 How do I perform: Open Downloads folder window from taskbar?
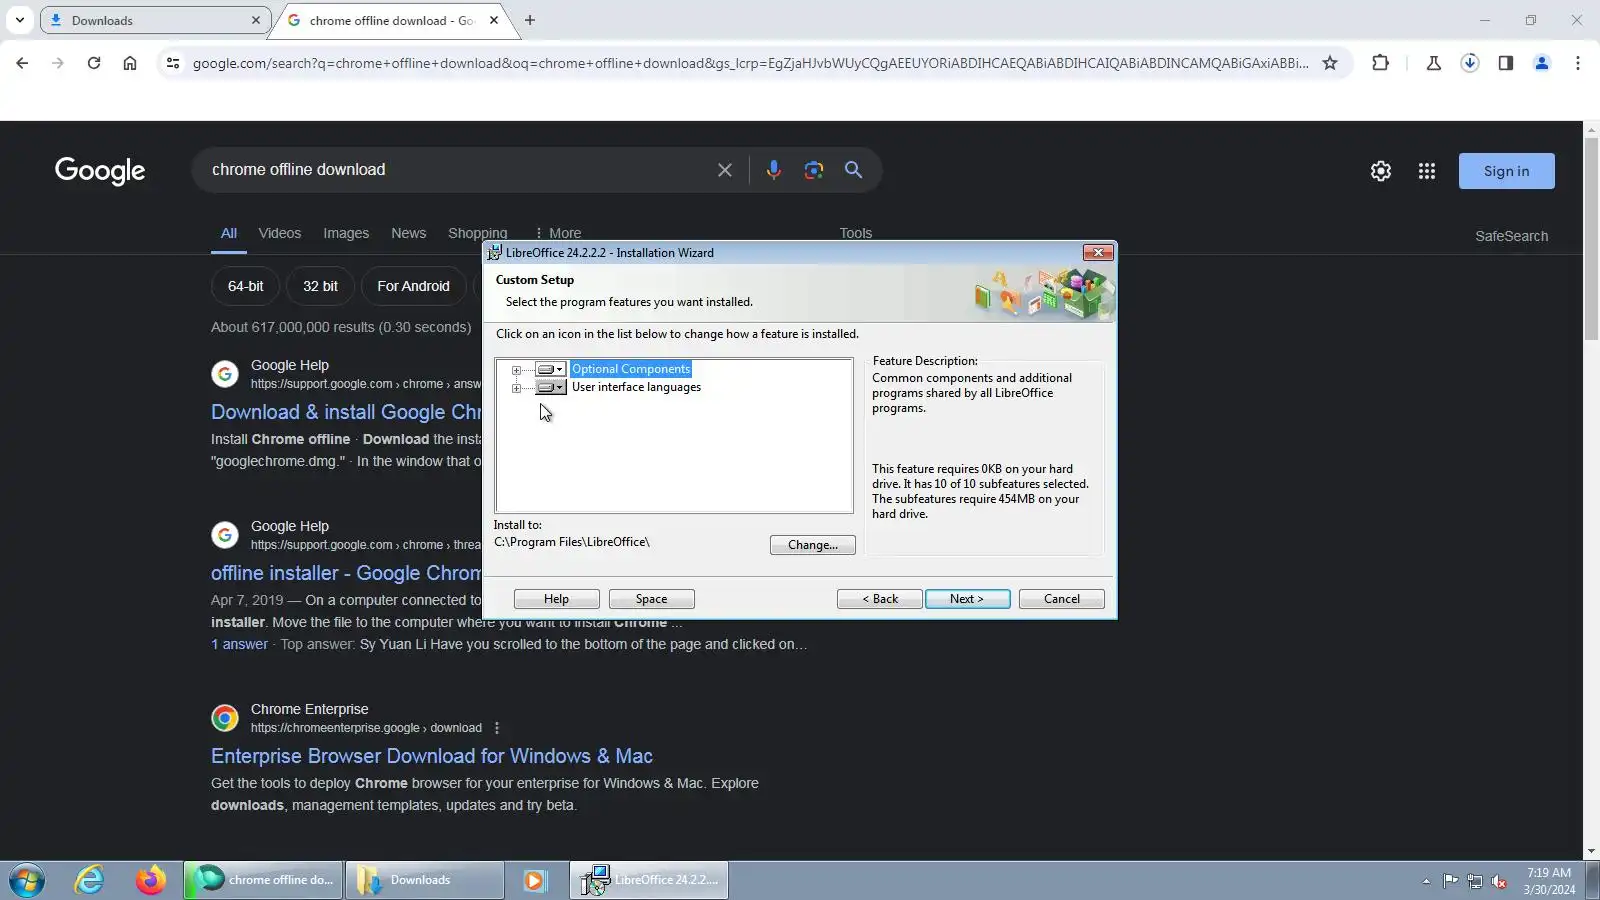click(x=425, y=881)
